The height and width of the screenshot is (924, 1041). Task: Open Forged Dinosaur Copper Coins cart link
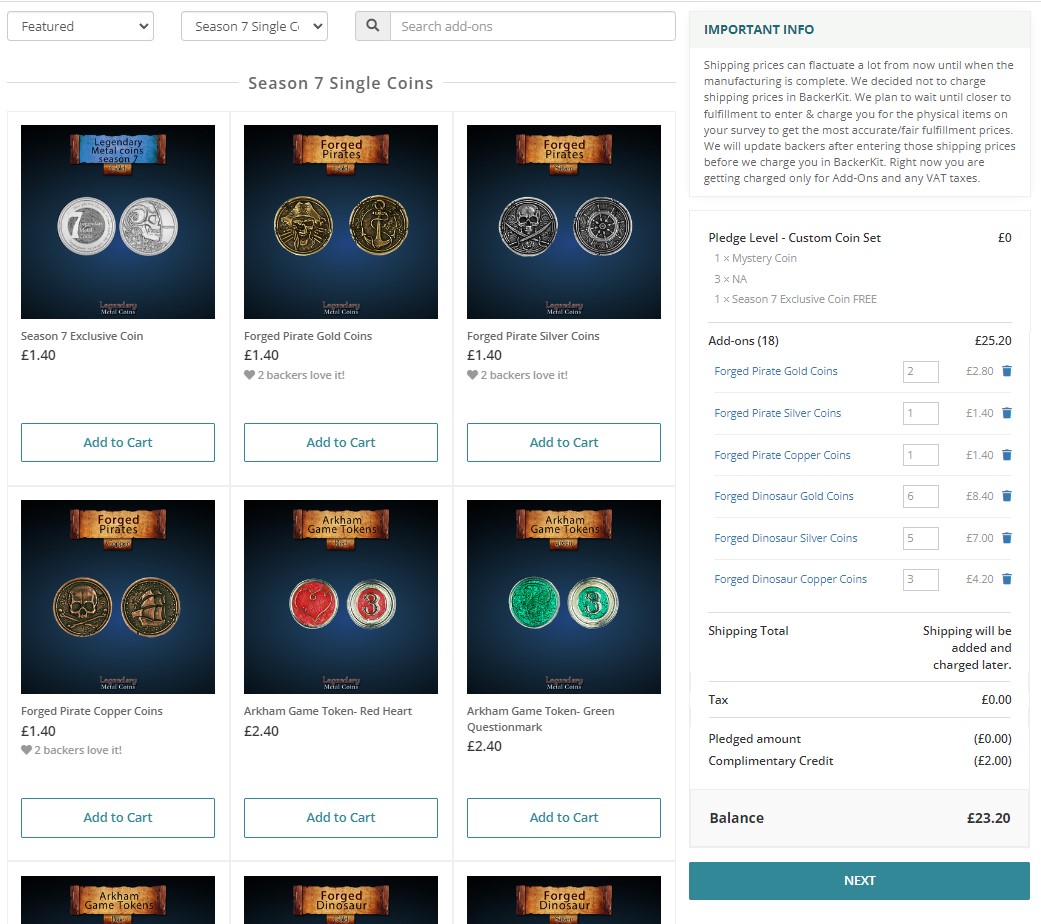point(790,579)
